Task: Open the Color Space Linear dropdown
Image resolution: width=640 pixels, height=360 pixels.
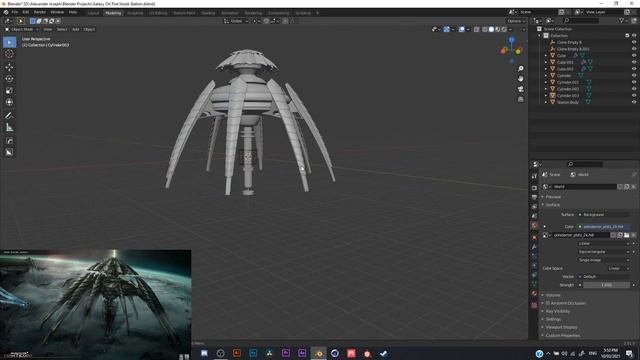Action: click(x=618, y=269)
